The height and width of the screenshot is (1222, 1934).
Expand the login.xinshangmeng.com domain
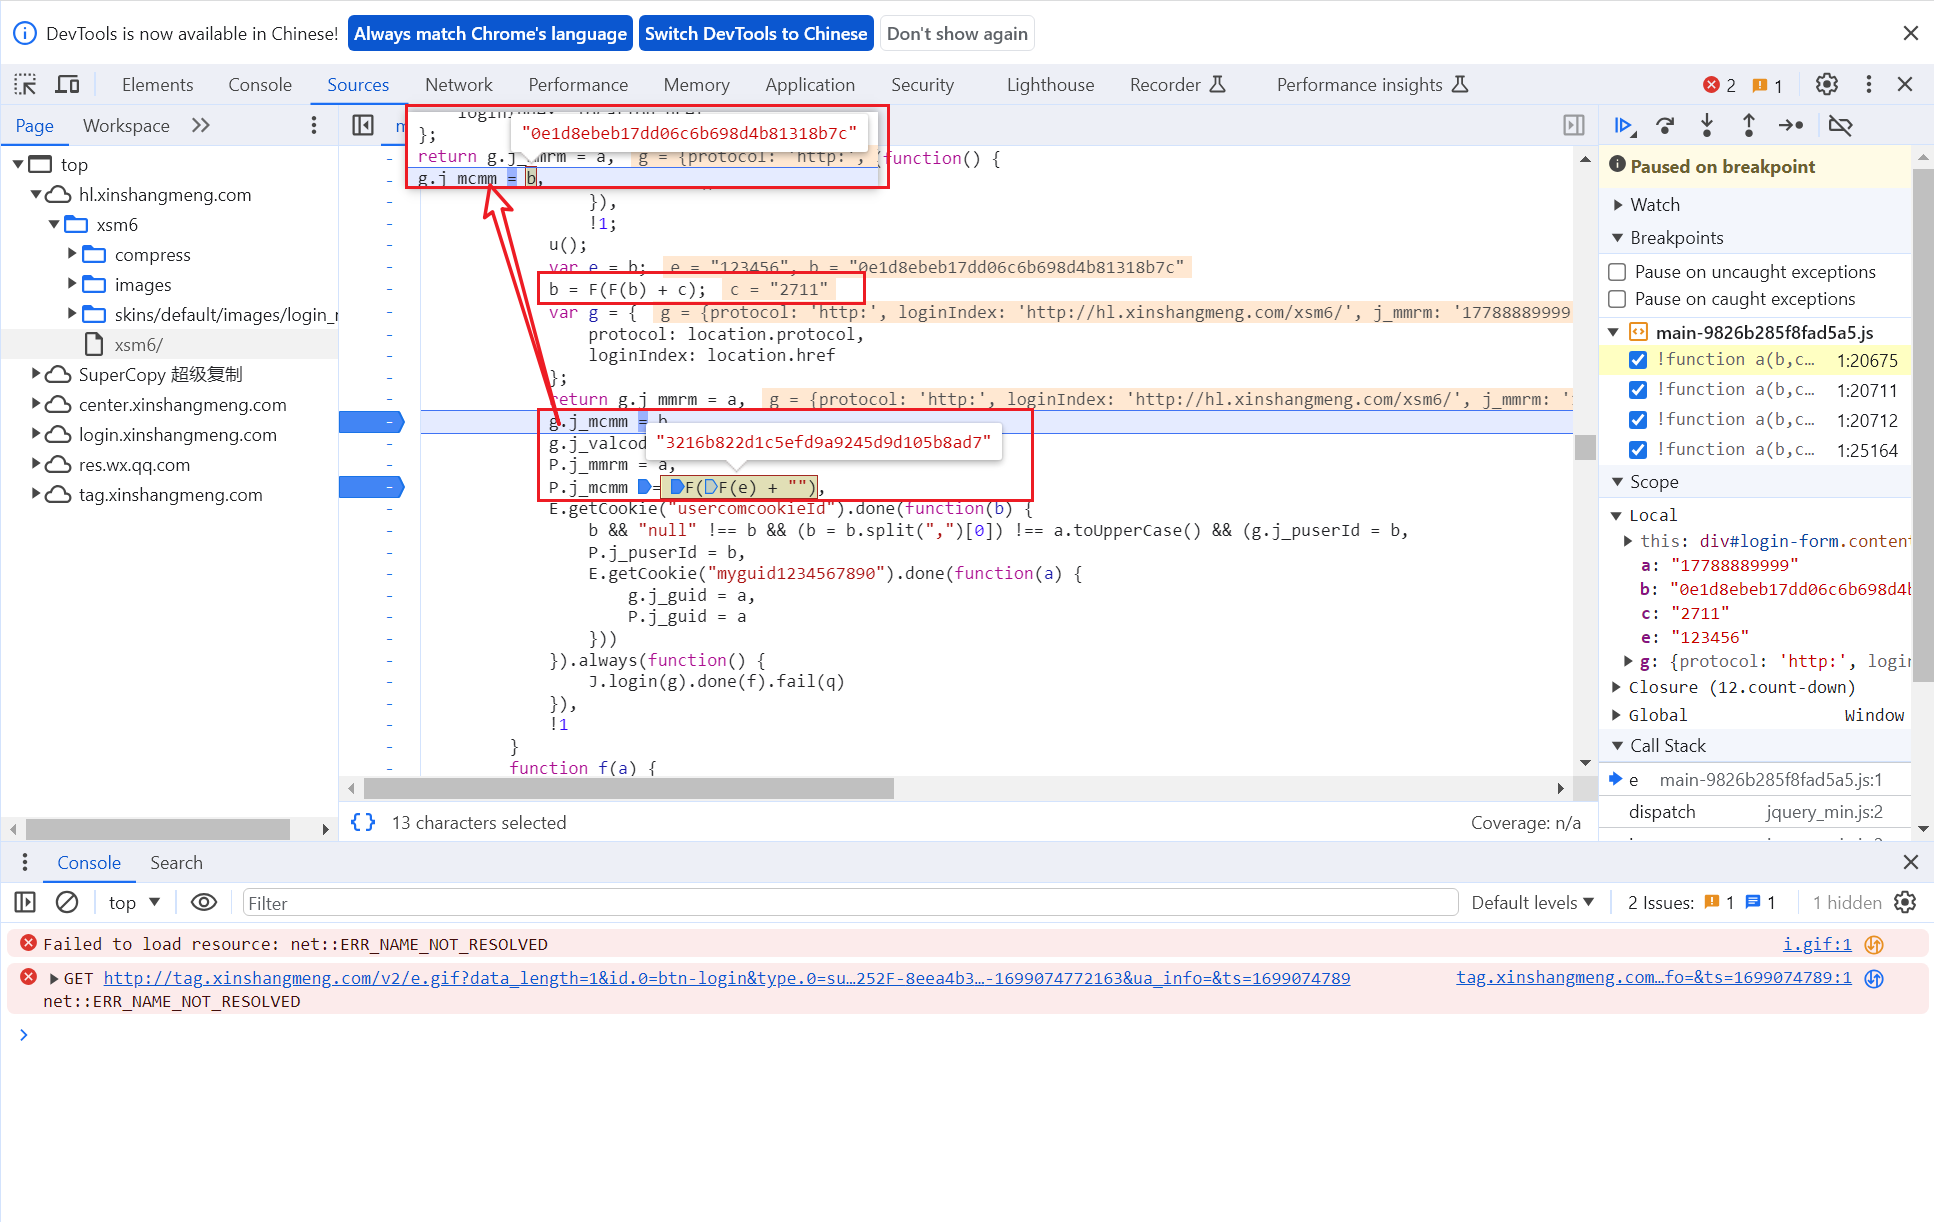tap(37, 434)
